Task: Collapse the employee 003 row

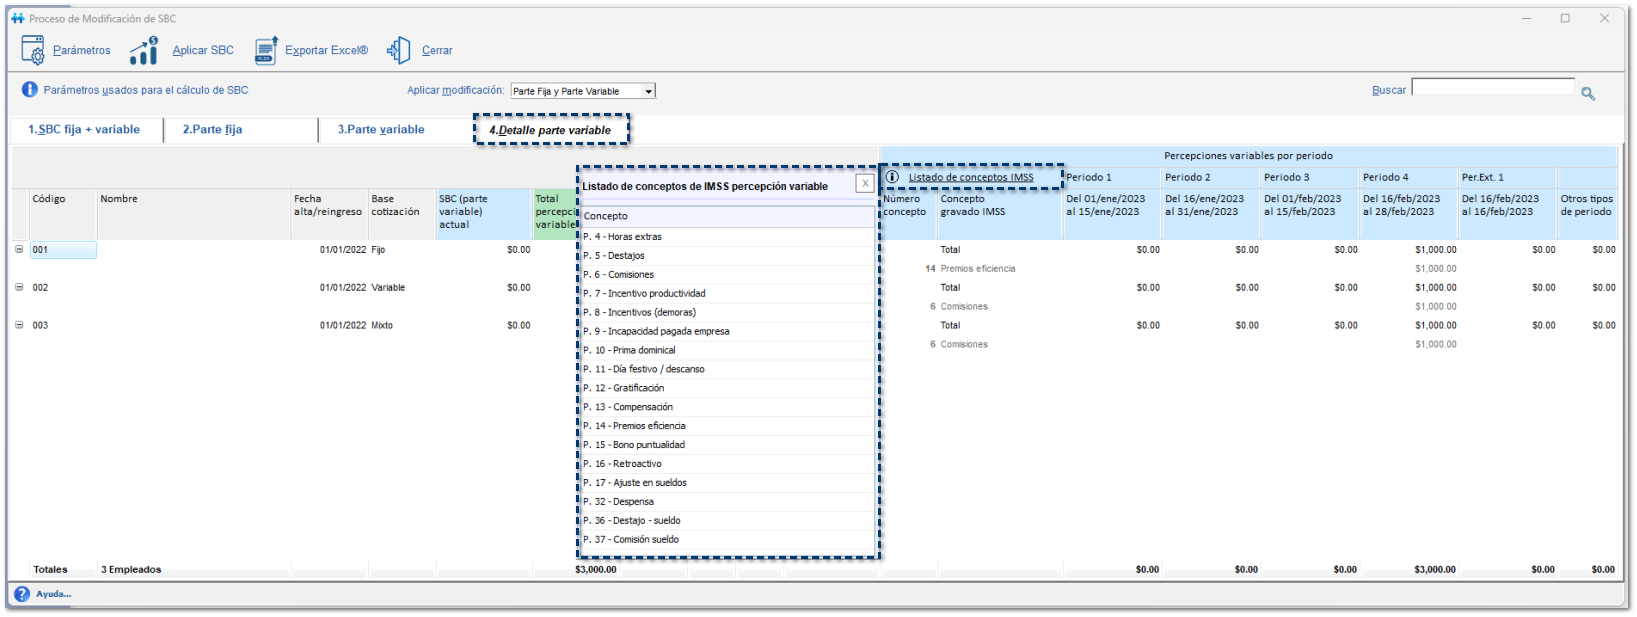Action: coord(19,325)
